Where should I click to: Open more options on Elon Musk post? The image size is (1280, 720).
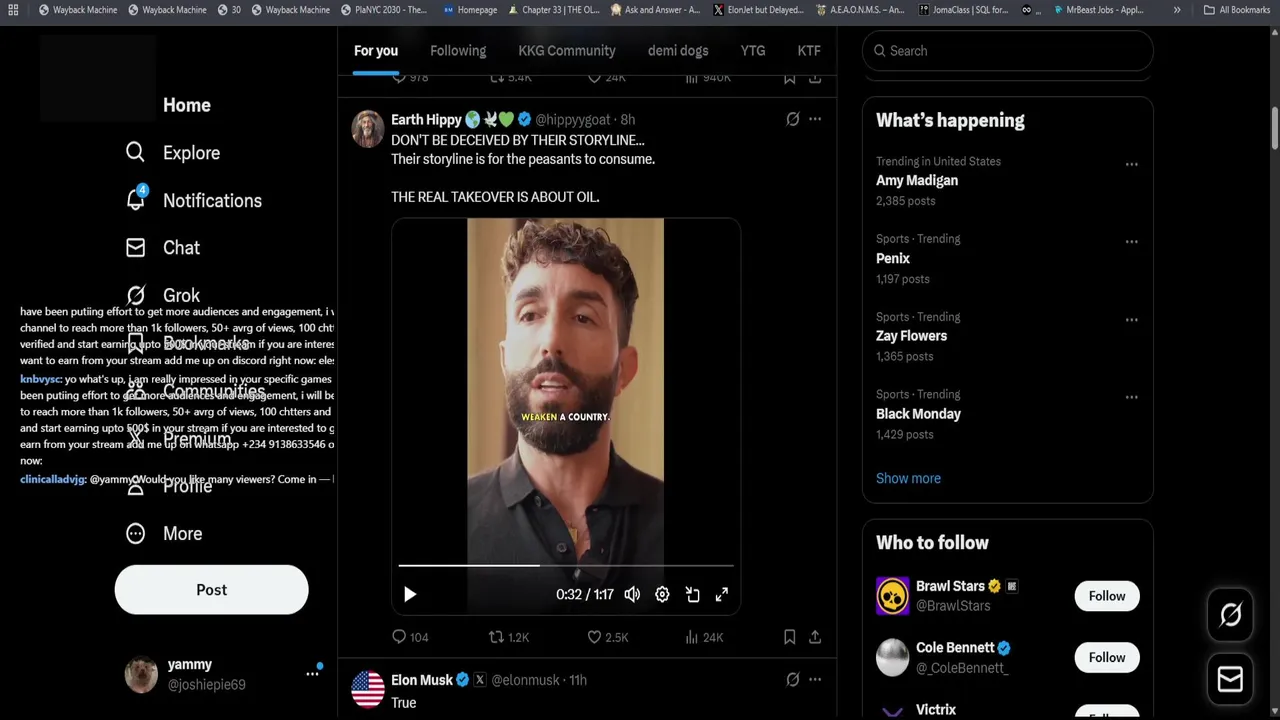click(x=815, y=679)
